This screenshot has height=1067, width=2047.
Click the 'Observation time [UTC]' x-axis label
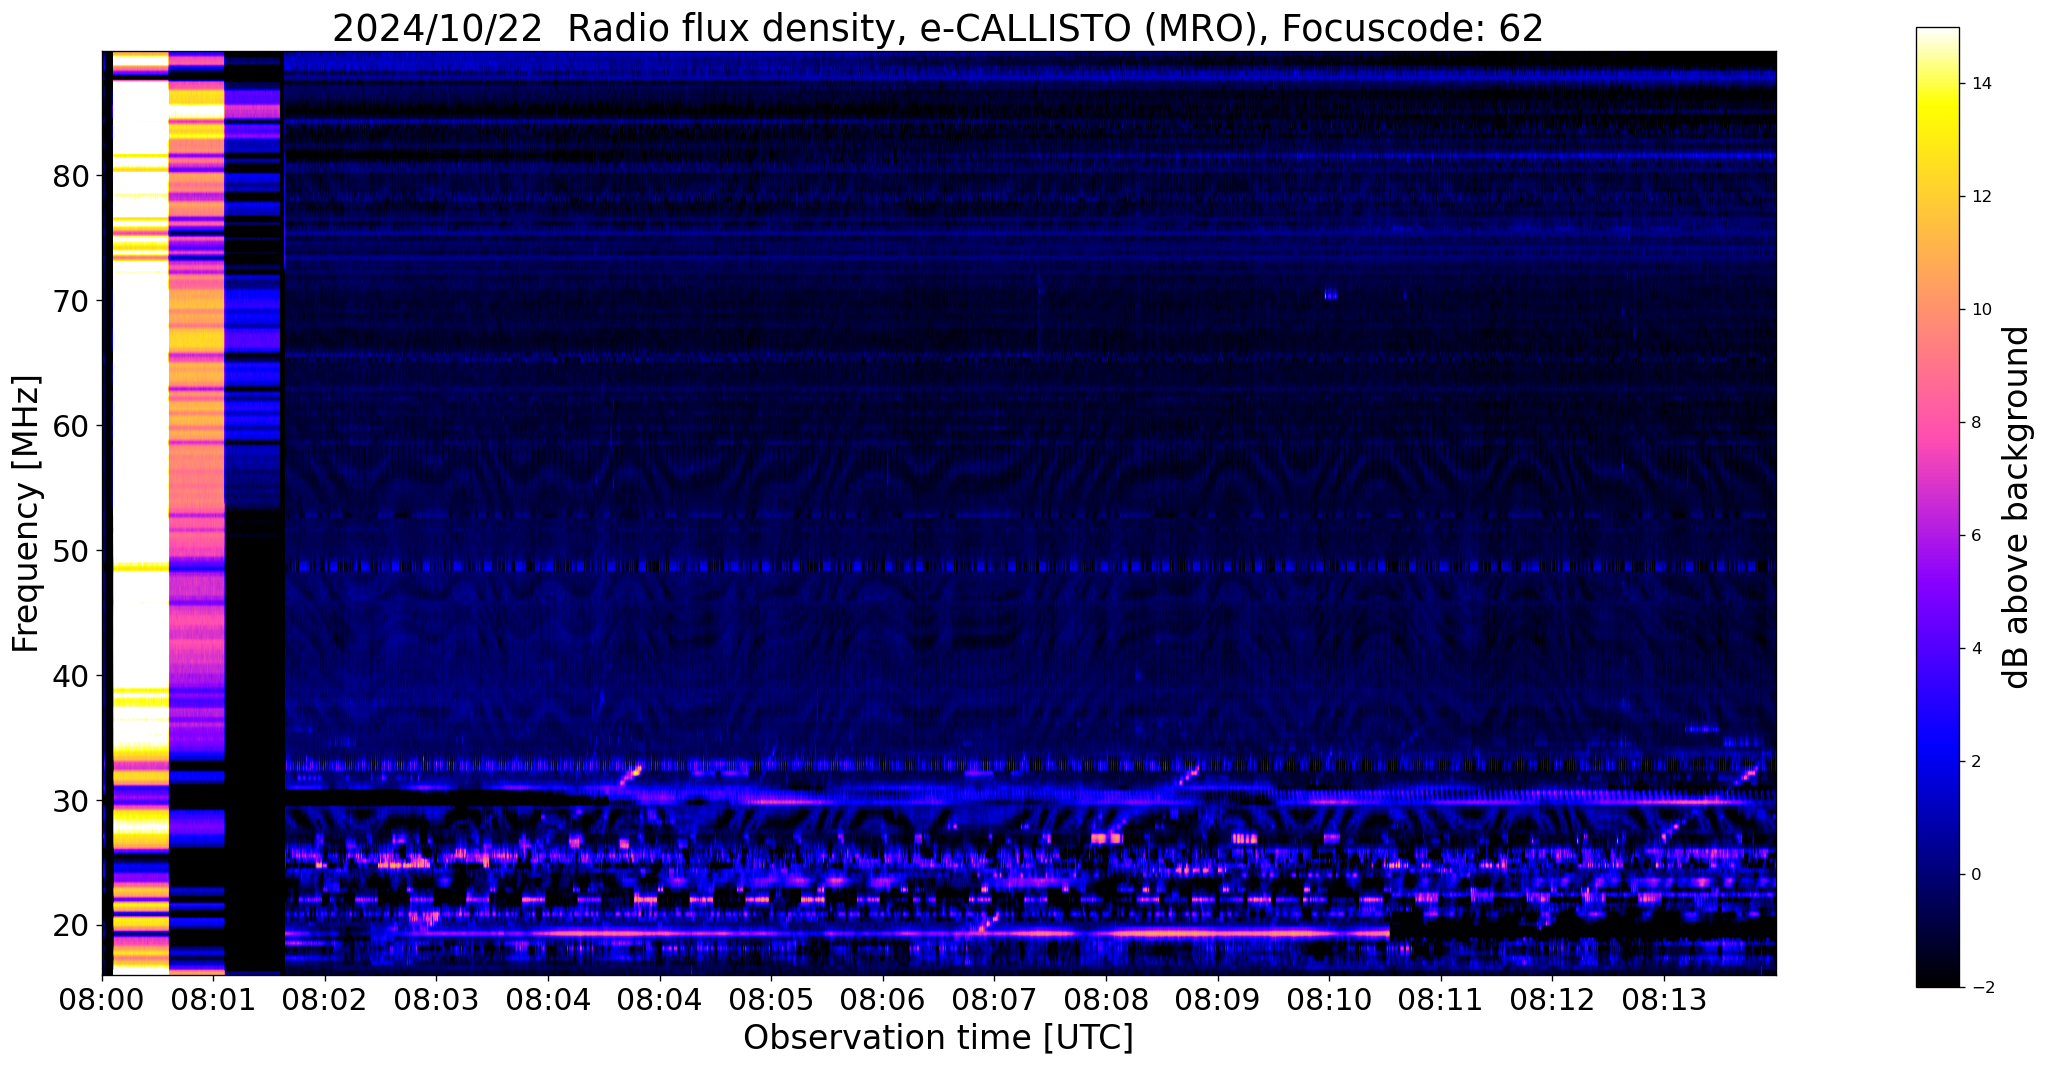coord(938,1038)
